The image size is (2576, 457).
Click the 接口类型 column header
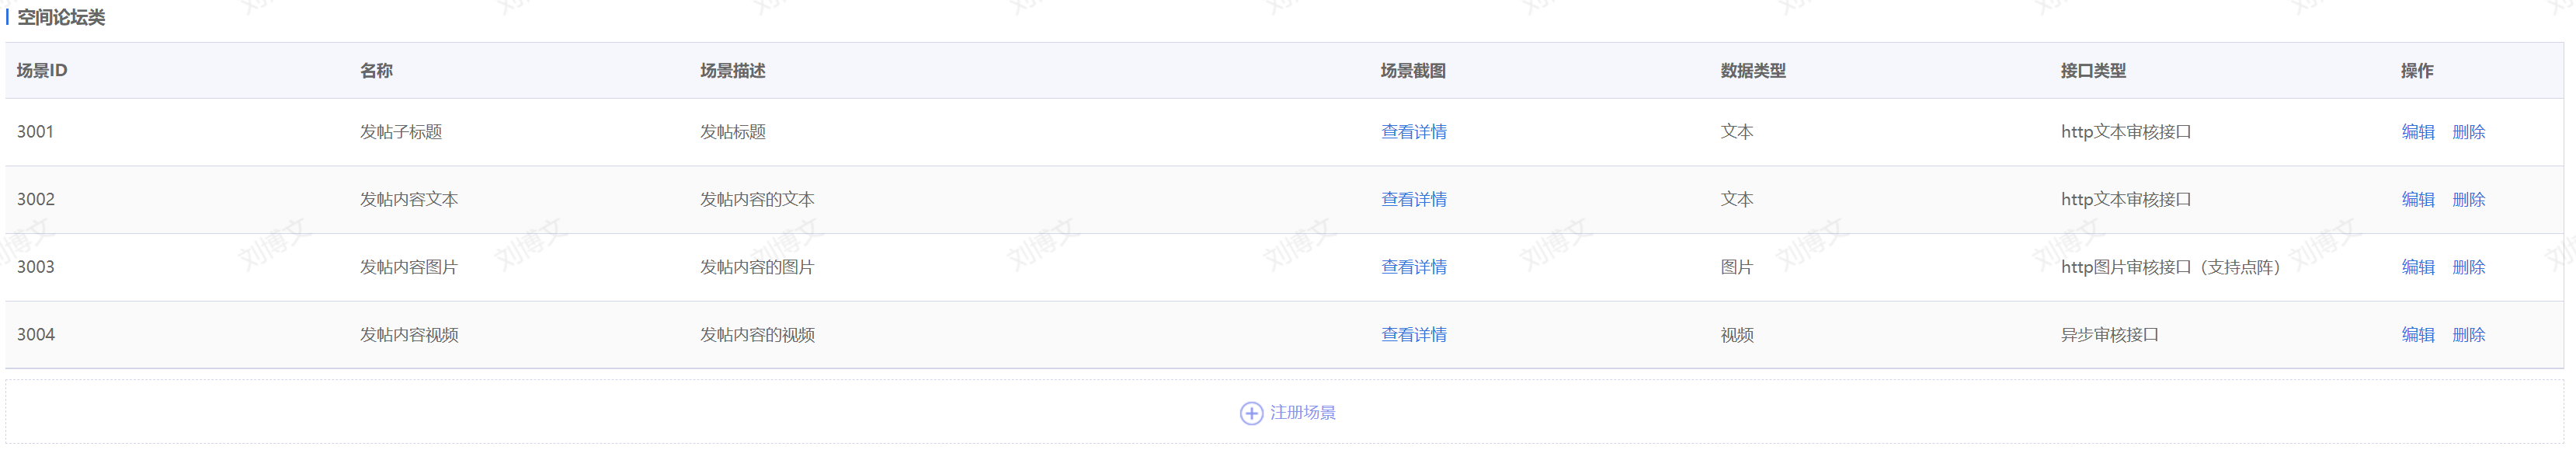coord(2092,71)
